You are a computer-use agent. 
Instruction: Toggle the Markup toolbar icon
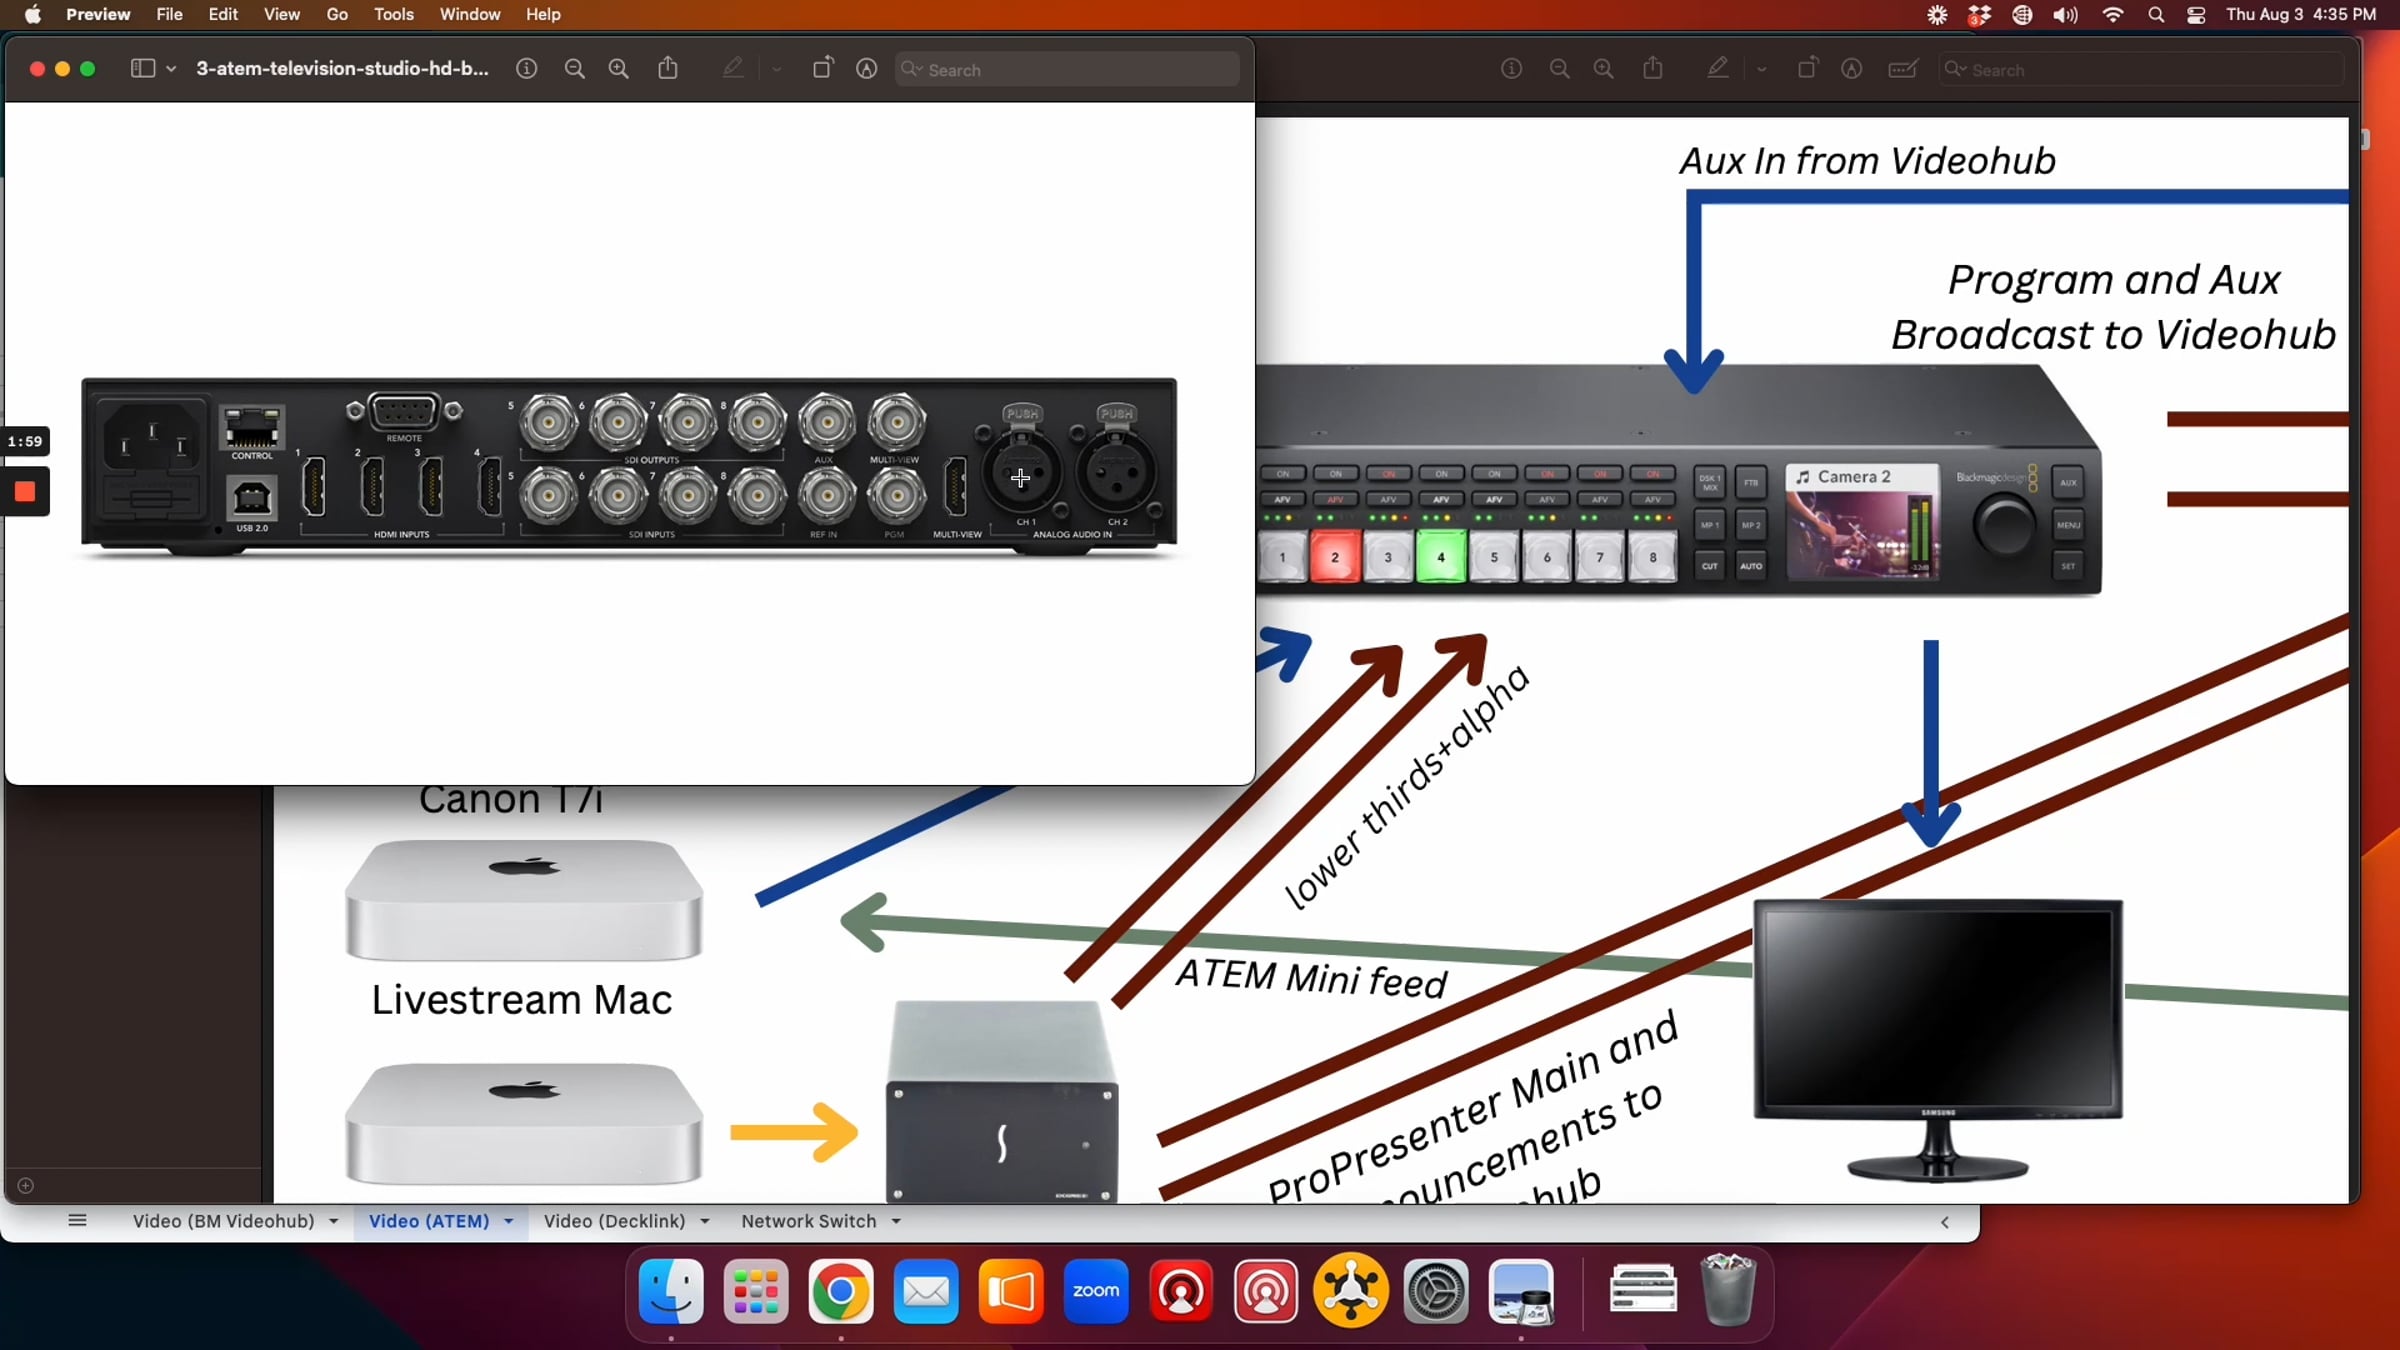[867, 69]
